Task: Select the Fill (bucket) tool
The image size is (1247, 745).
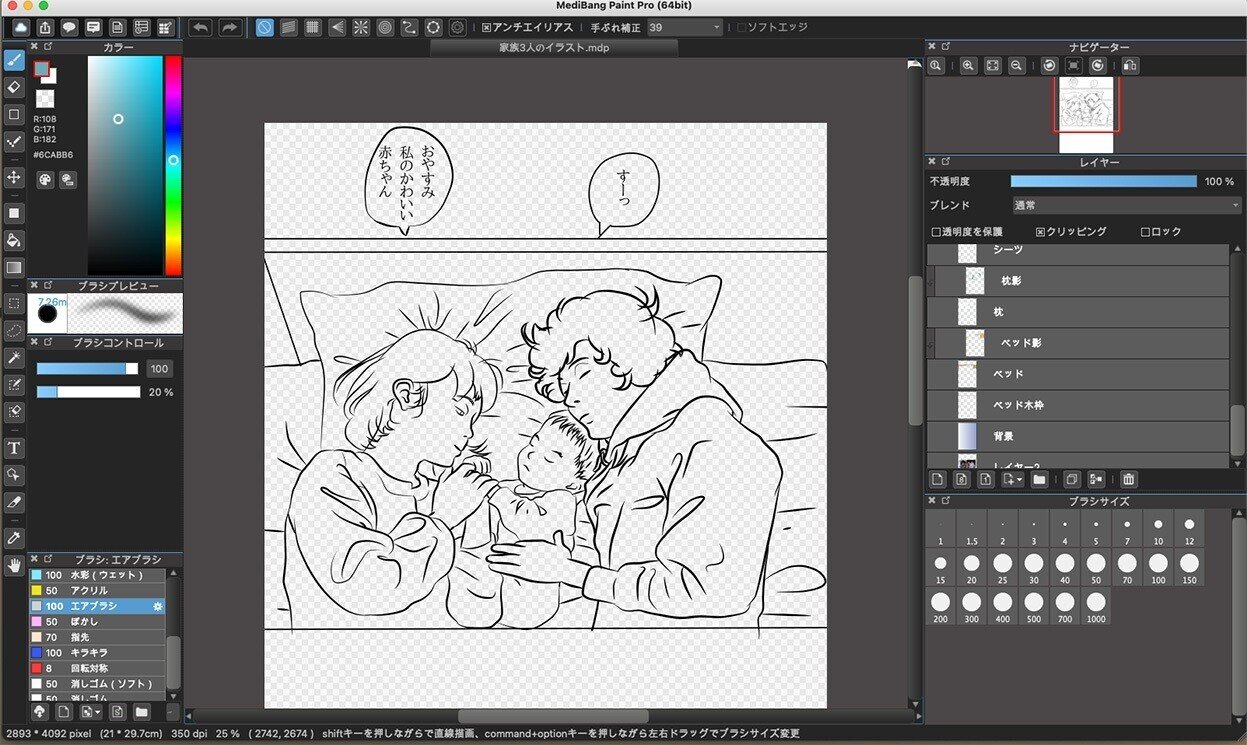Action: pos(14,240)
